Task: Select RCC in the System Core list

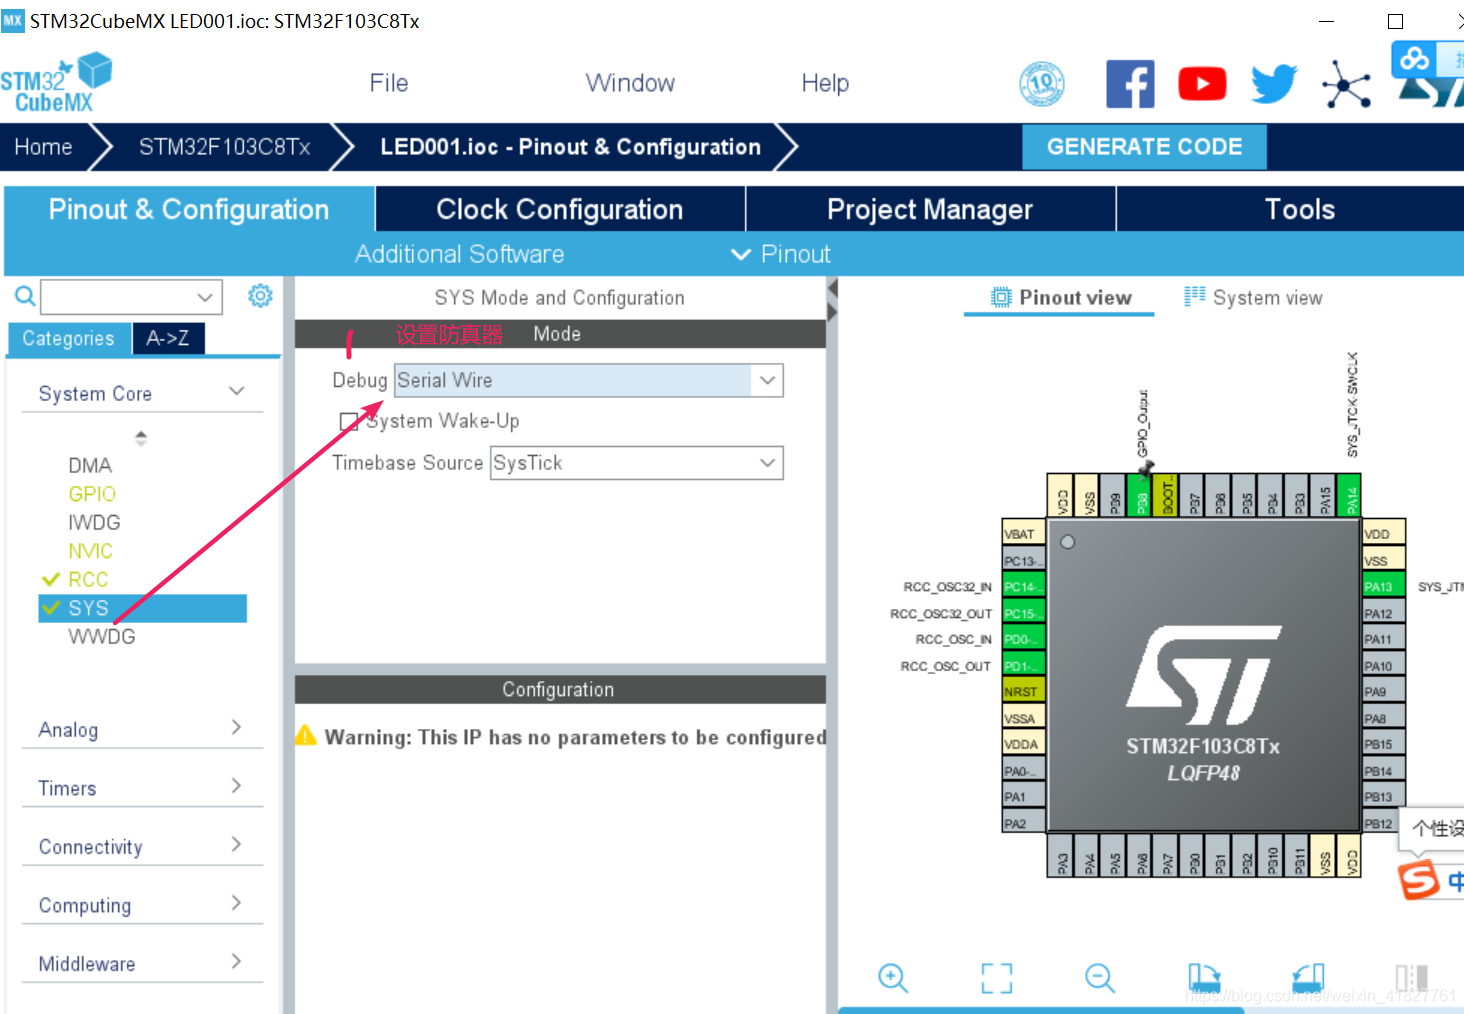Action: [x=88, y=579]
